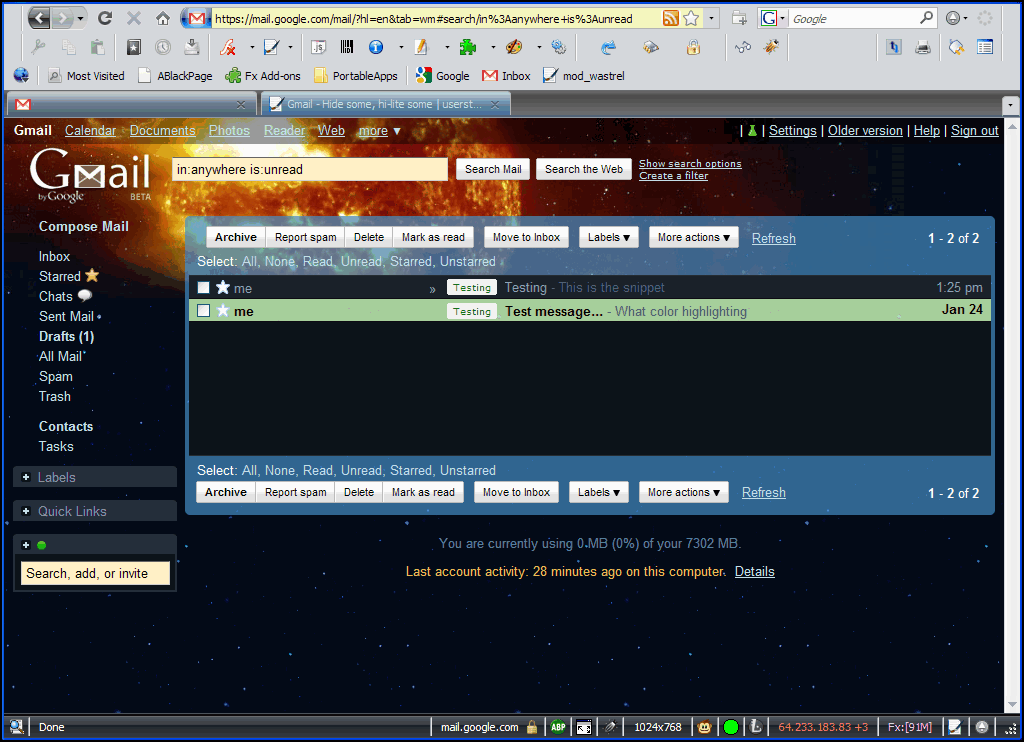Open the bottom More actions dropdown
The height and width of the screenshot is (742, 1024).
click(x=684, y=492)
